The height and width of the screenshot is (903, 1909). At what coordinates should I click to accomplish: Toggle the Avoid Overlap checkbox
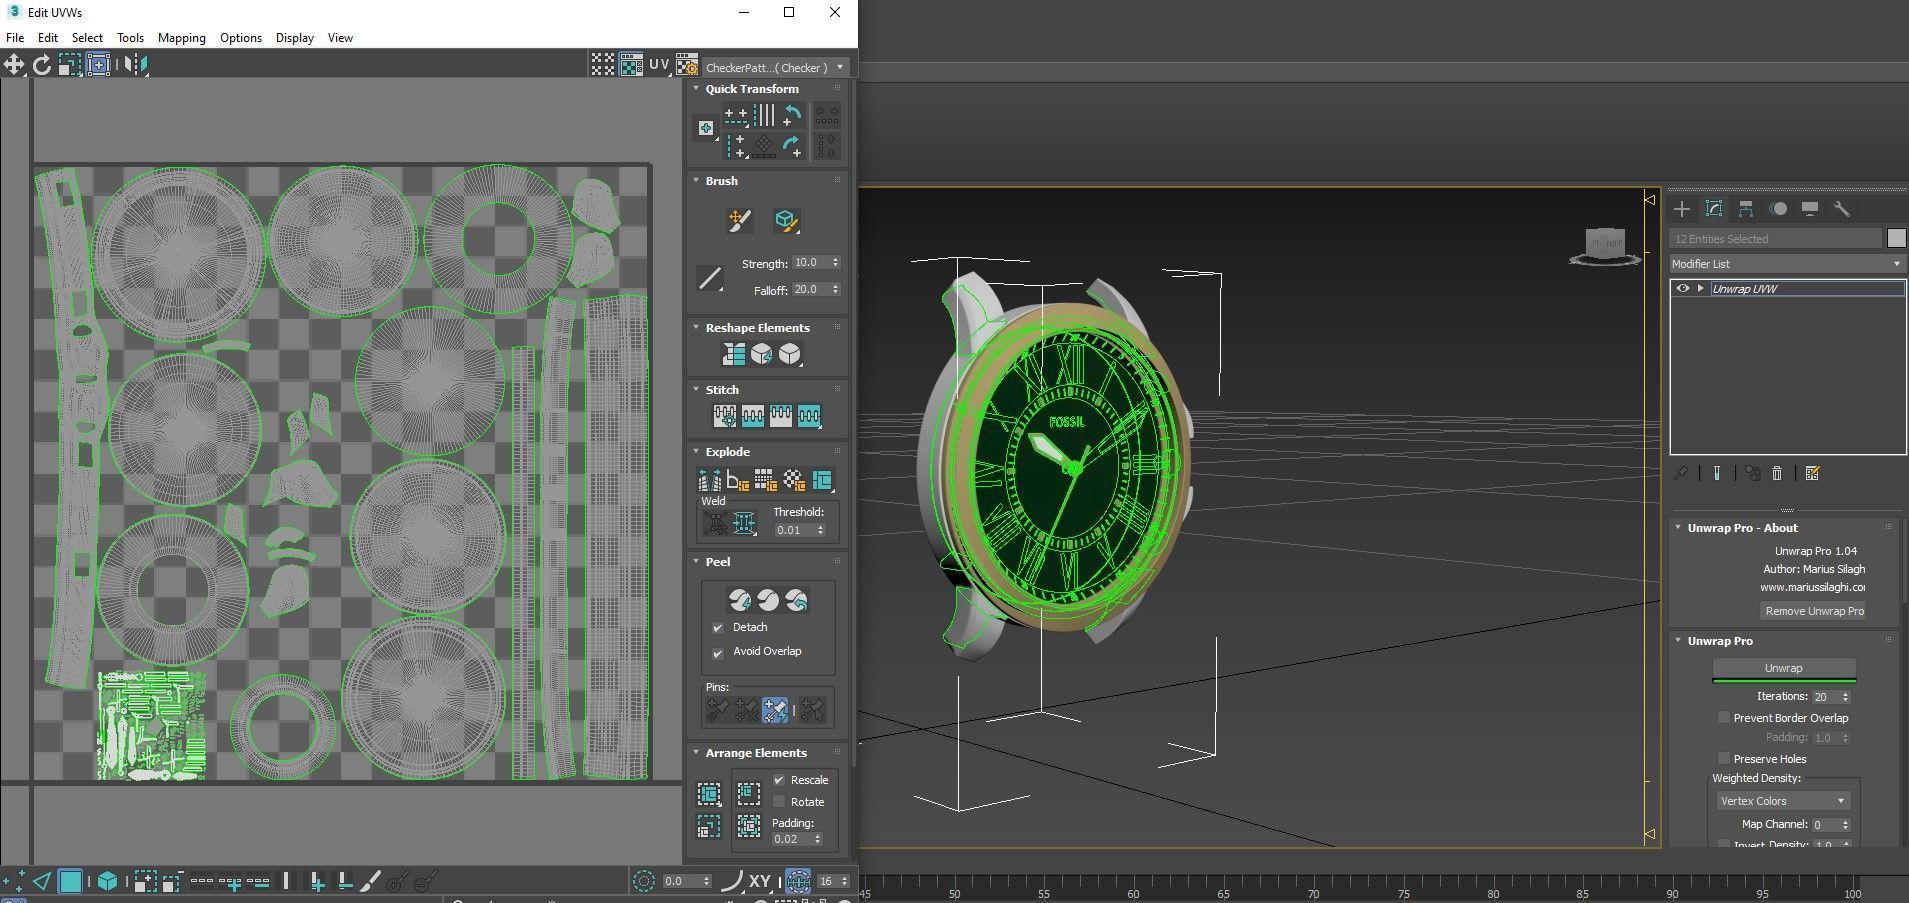point(717,652)
